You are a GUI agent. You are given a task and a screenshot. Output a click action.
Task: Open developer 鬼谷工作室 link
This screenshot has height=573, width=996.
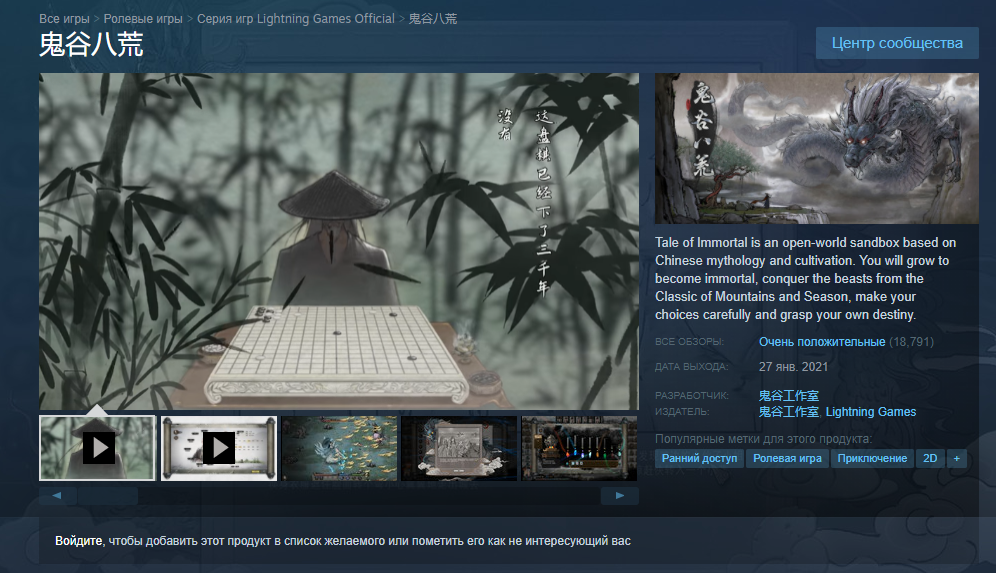click(x=788, y=396)
